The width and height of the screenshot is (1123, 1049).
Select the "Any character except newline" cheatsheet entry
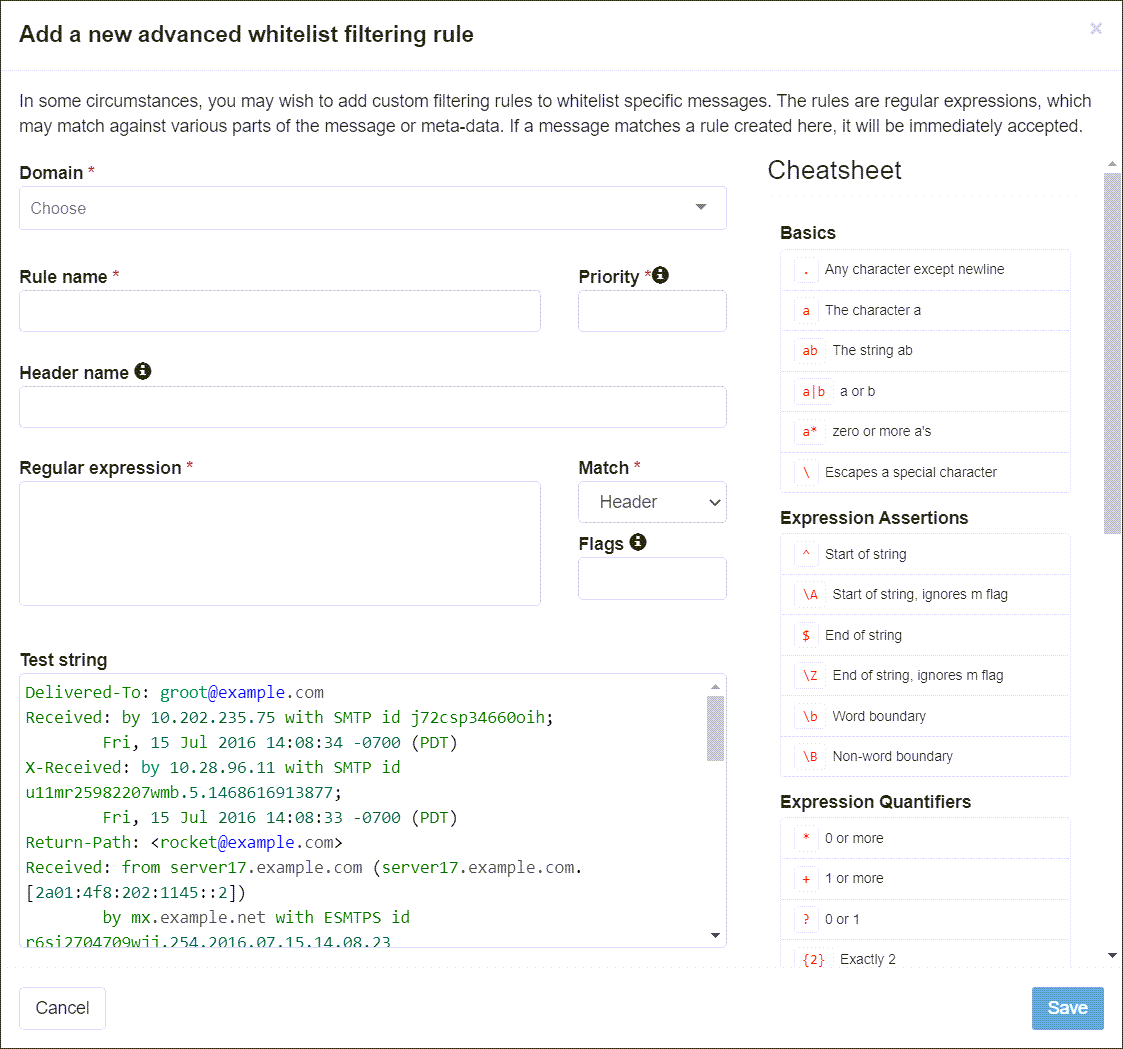924,269
